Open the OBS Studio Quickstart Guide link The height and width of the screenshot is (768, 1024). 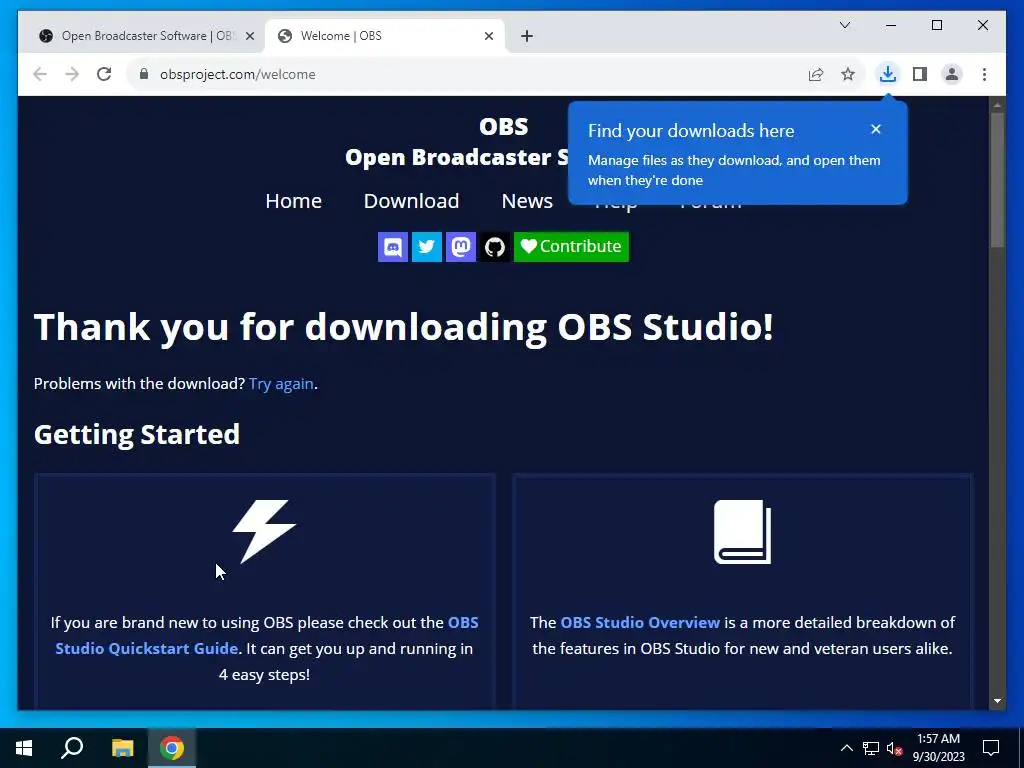click(267, 635)
